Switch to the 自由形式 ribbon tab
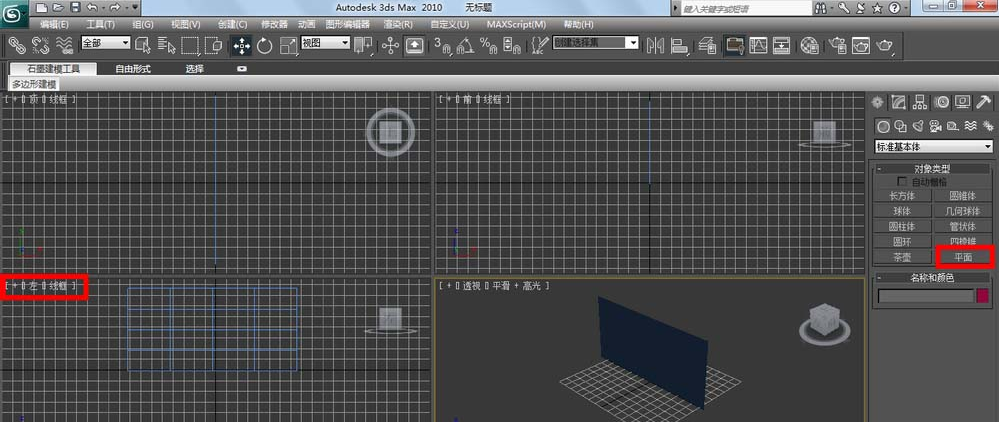The image size is (999, 422). 133,69
